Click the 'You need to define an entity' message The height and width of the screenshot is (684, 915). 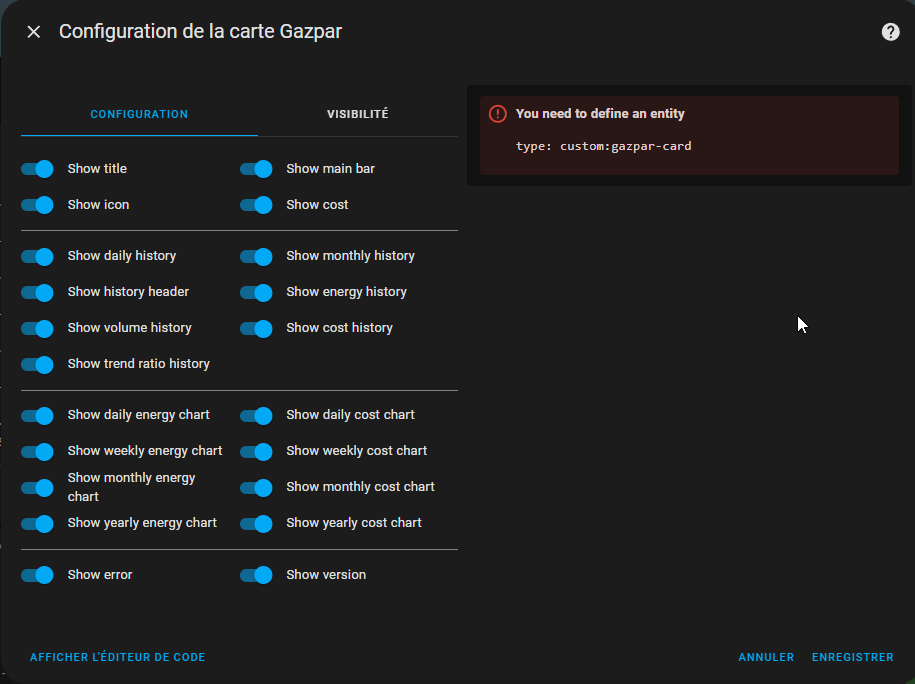600,114
